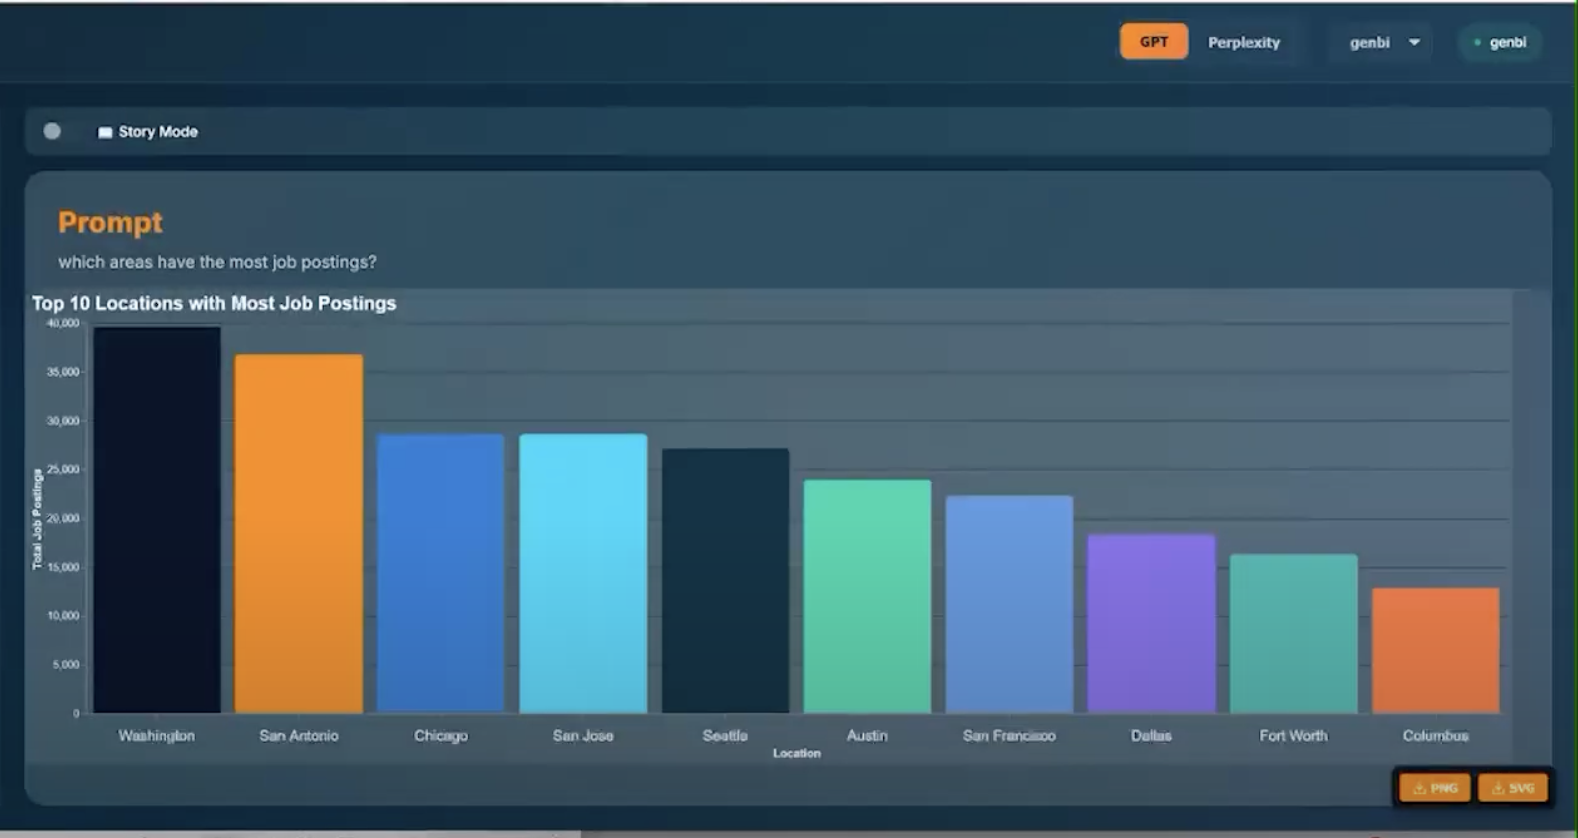Select the San Francisco bar
Image resolution: width=1578 pixels, height=838 pixels.
click(x=1009, y=604)
